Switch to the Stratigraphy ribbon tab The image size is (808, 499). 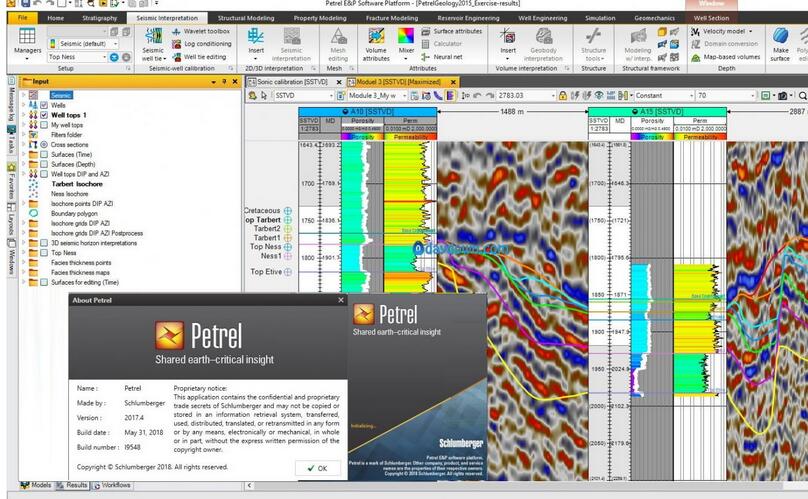(x=99, y=18)
